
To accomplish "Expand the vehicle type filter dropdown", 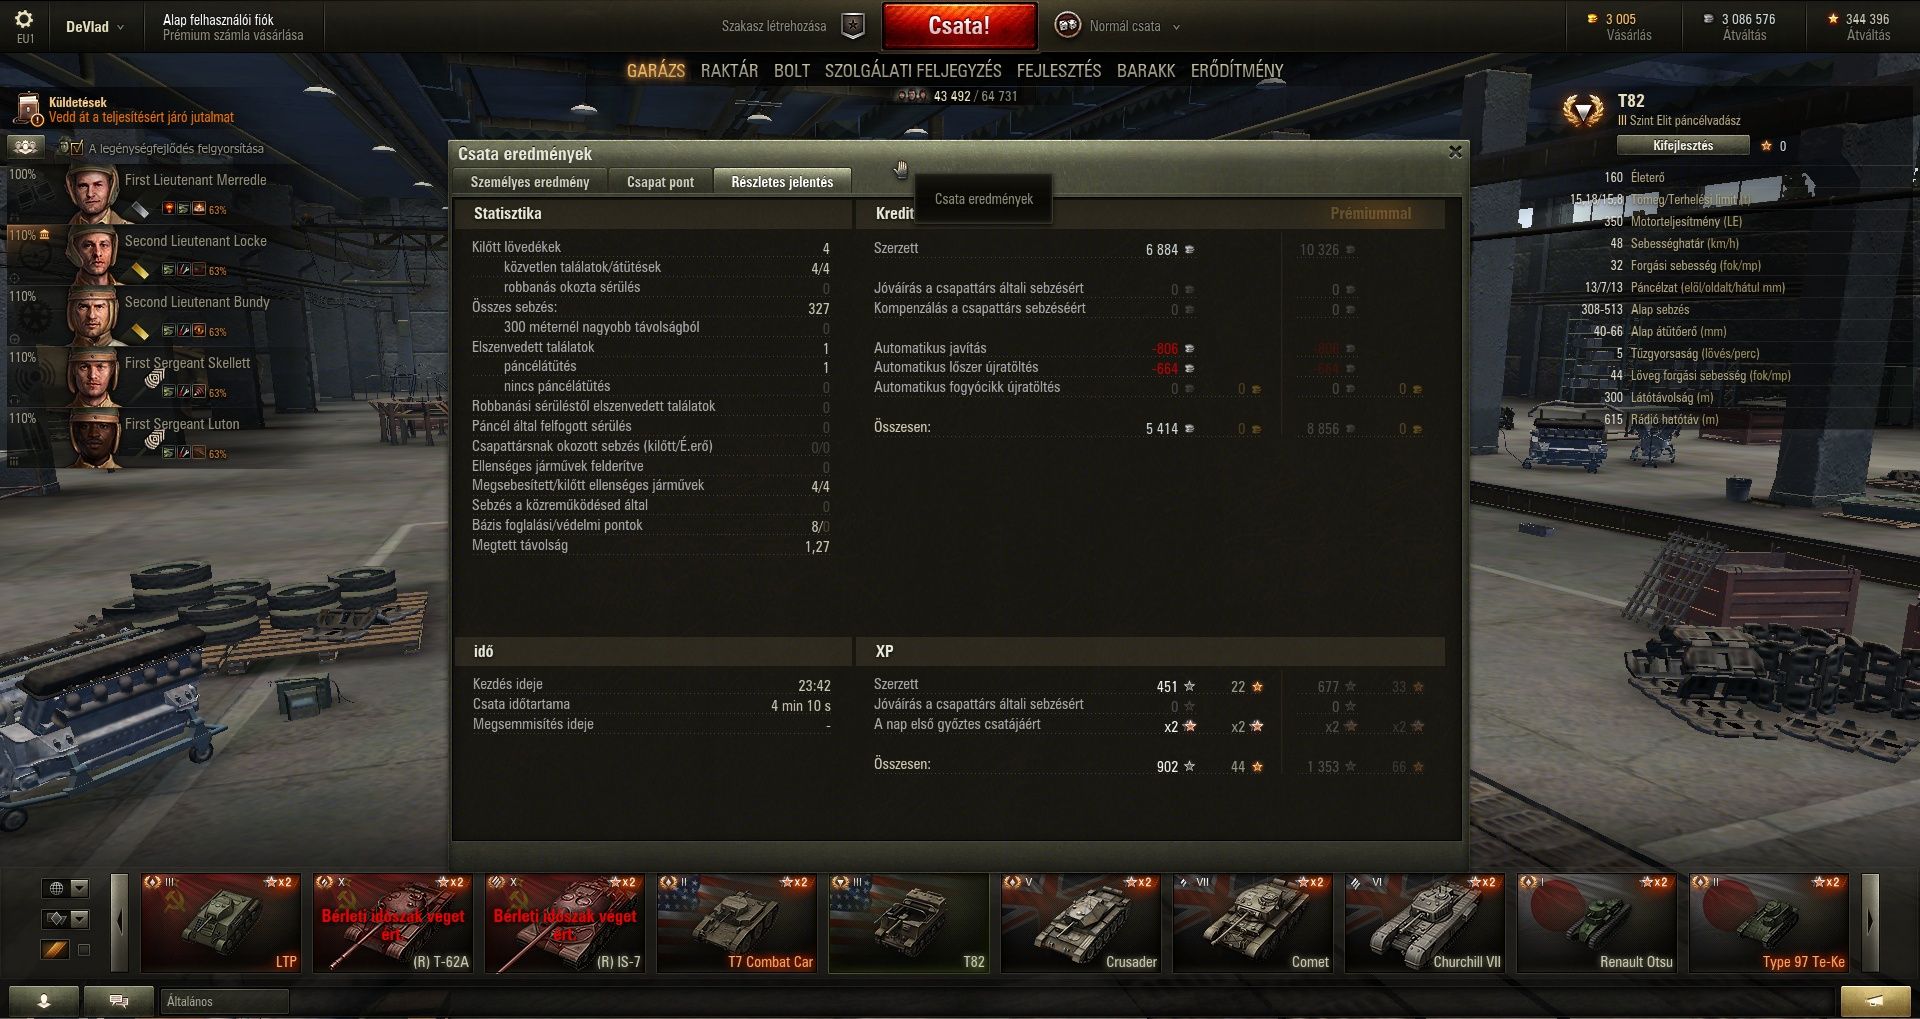I will [66, 919].
